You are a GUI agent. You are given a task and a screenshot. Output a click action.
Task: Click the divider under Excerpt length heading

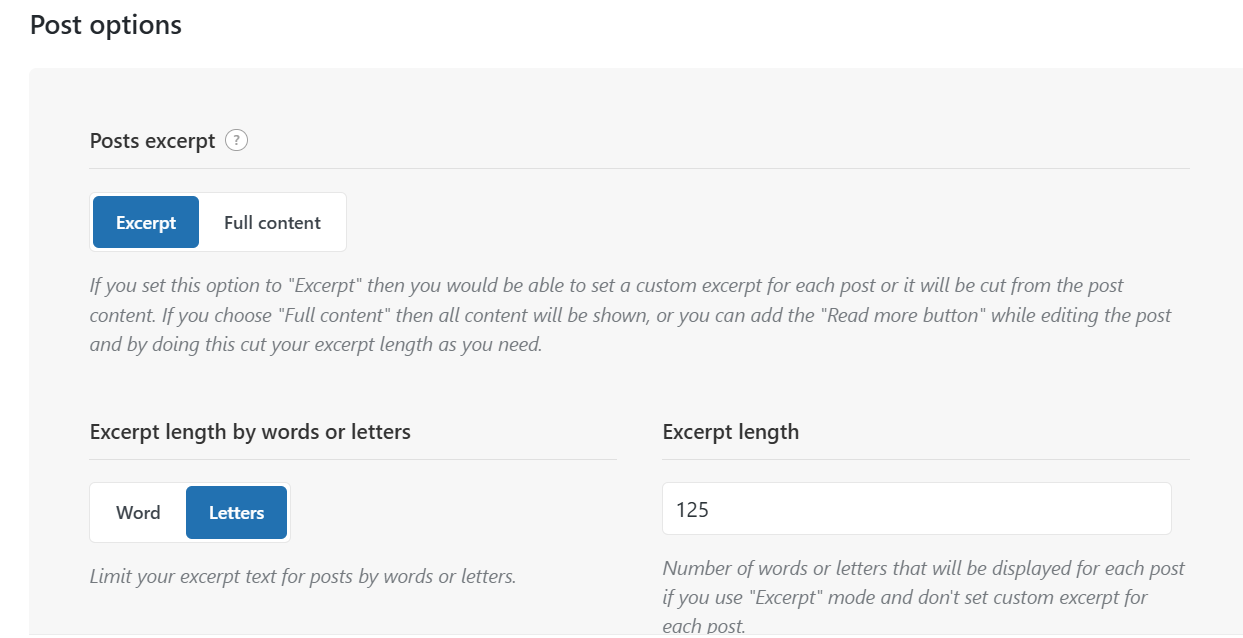(x=926, y=459)
